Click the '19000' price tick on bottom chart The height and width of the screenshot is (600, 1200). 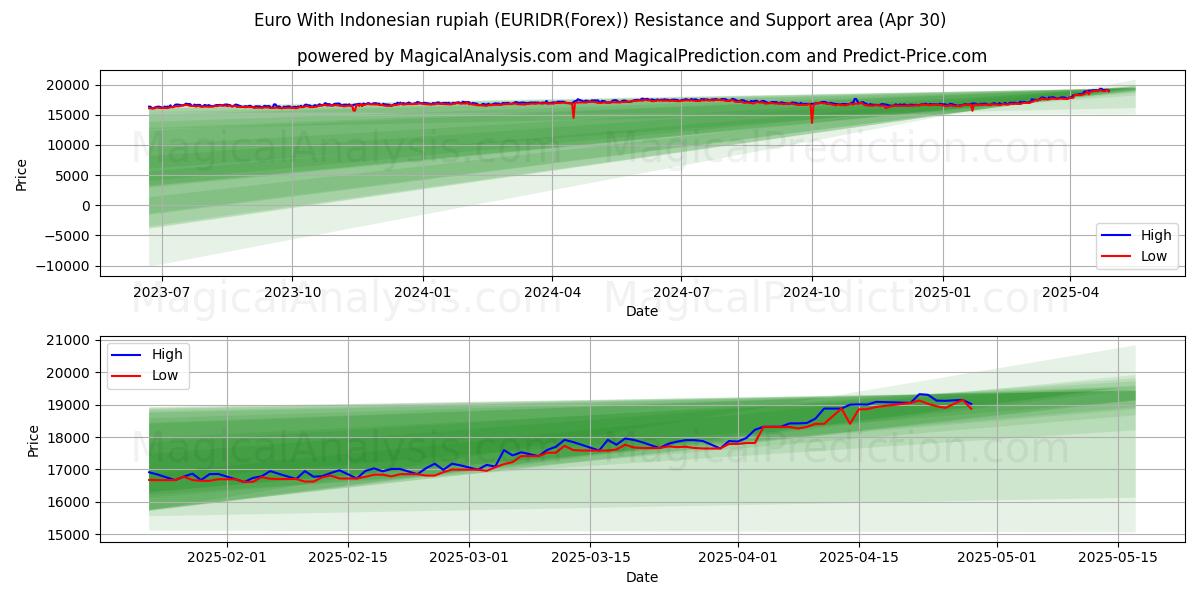pos(71,405)
